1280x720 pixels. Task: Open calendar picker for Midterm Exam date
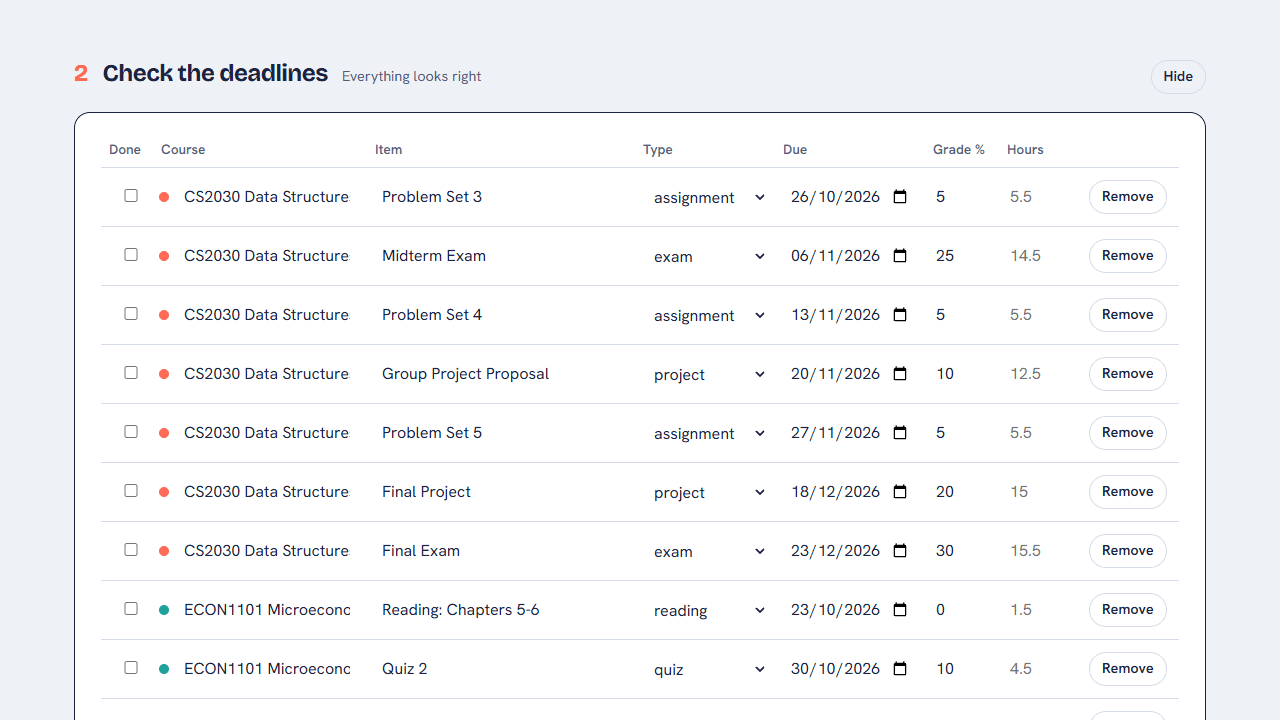900,256
